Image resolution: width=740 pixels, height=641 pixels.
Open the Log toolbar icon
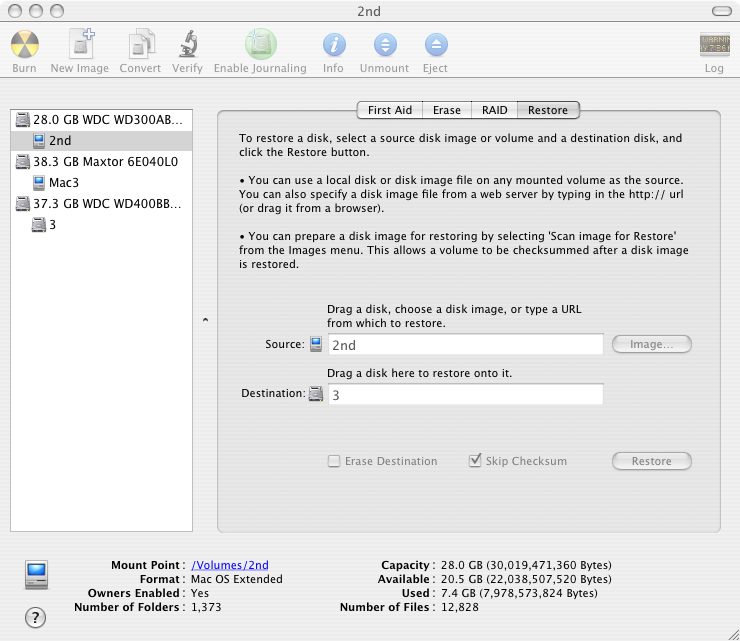pyautogui.click(x=715, y=45)
